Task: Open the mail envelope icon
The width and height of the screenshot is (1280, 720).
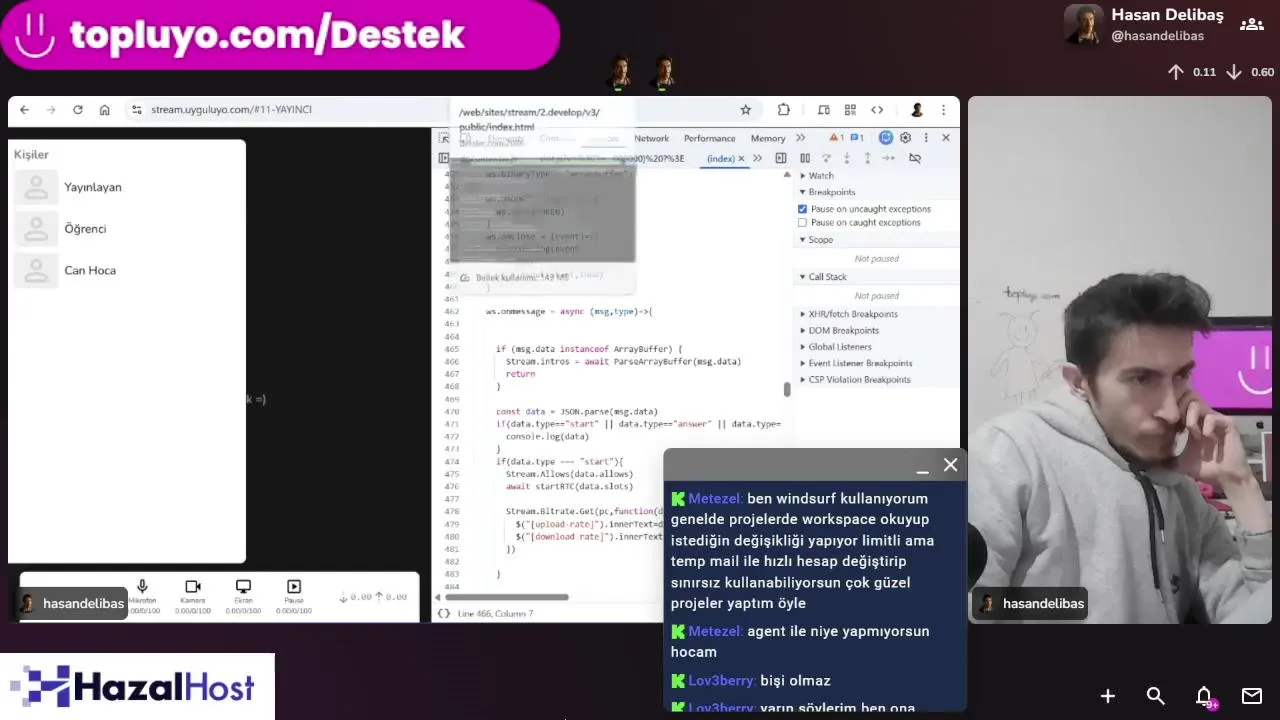Action: (x=1252, y=696)
